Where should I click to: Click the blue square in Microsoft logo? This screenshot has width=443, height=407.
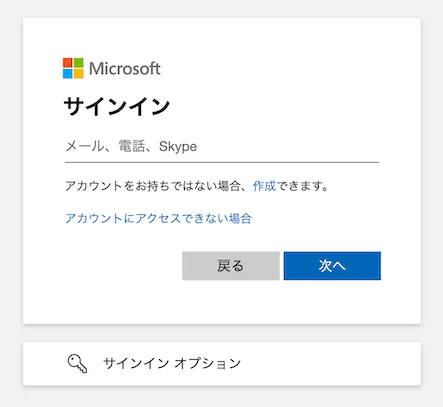click(x=68, y=74)
